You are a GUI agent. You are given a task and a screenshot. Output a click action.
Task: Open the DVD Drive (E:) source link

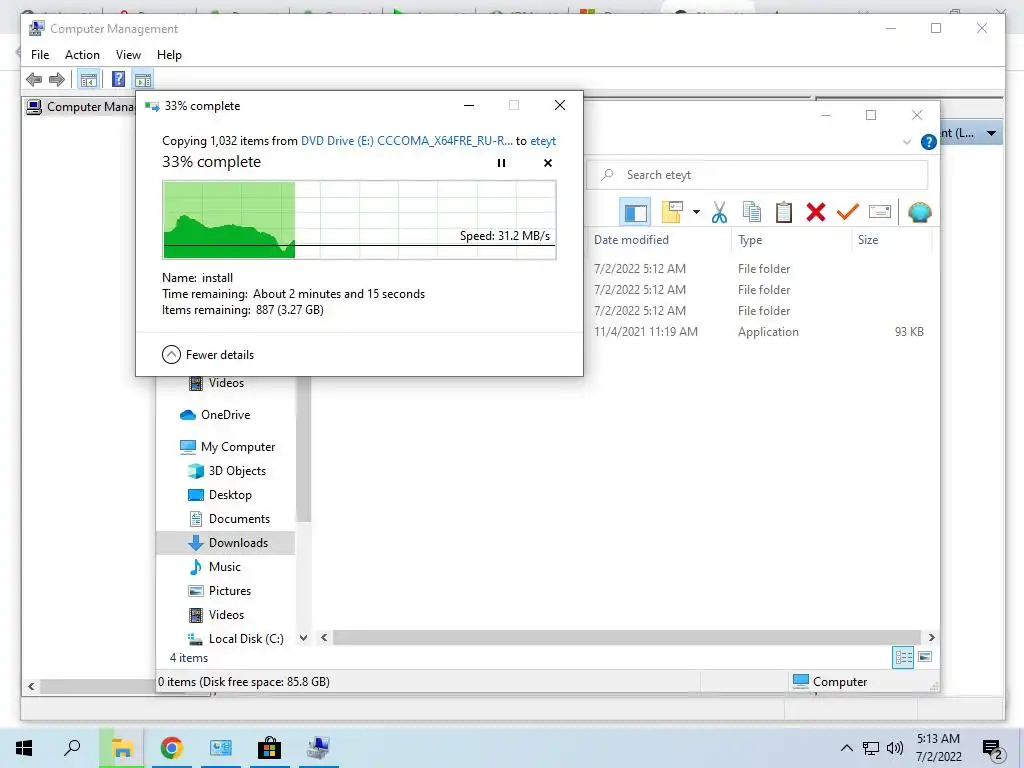[x=406, y=140]
